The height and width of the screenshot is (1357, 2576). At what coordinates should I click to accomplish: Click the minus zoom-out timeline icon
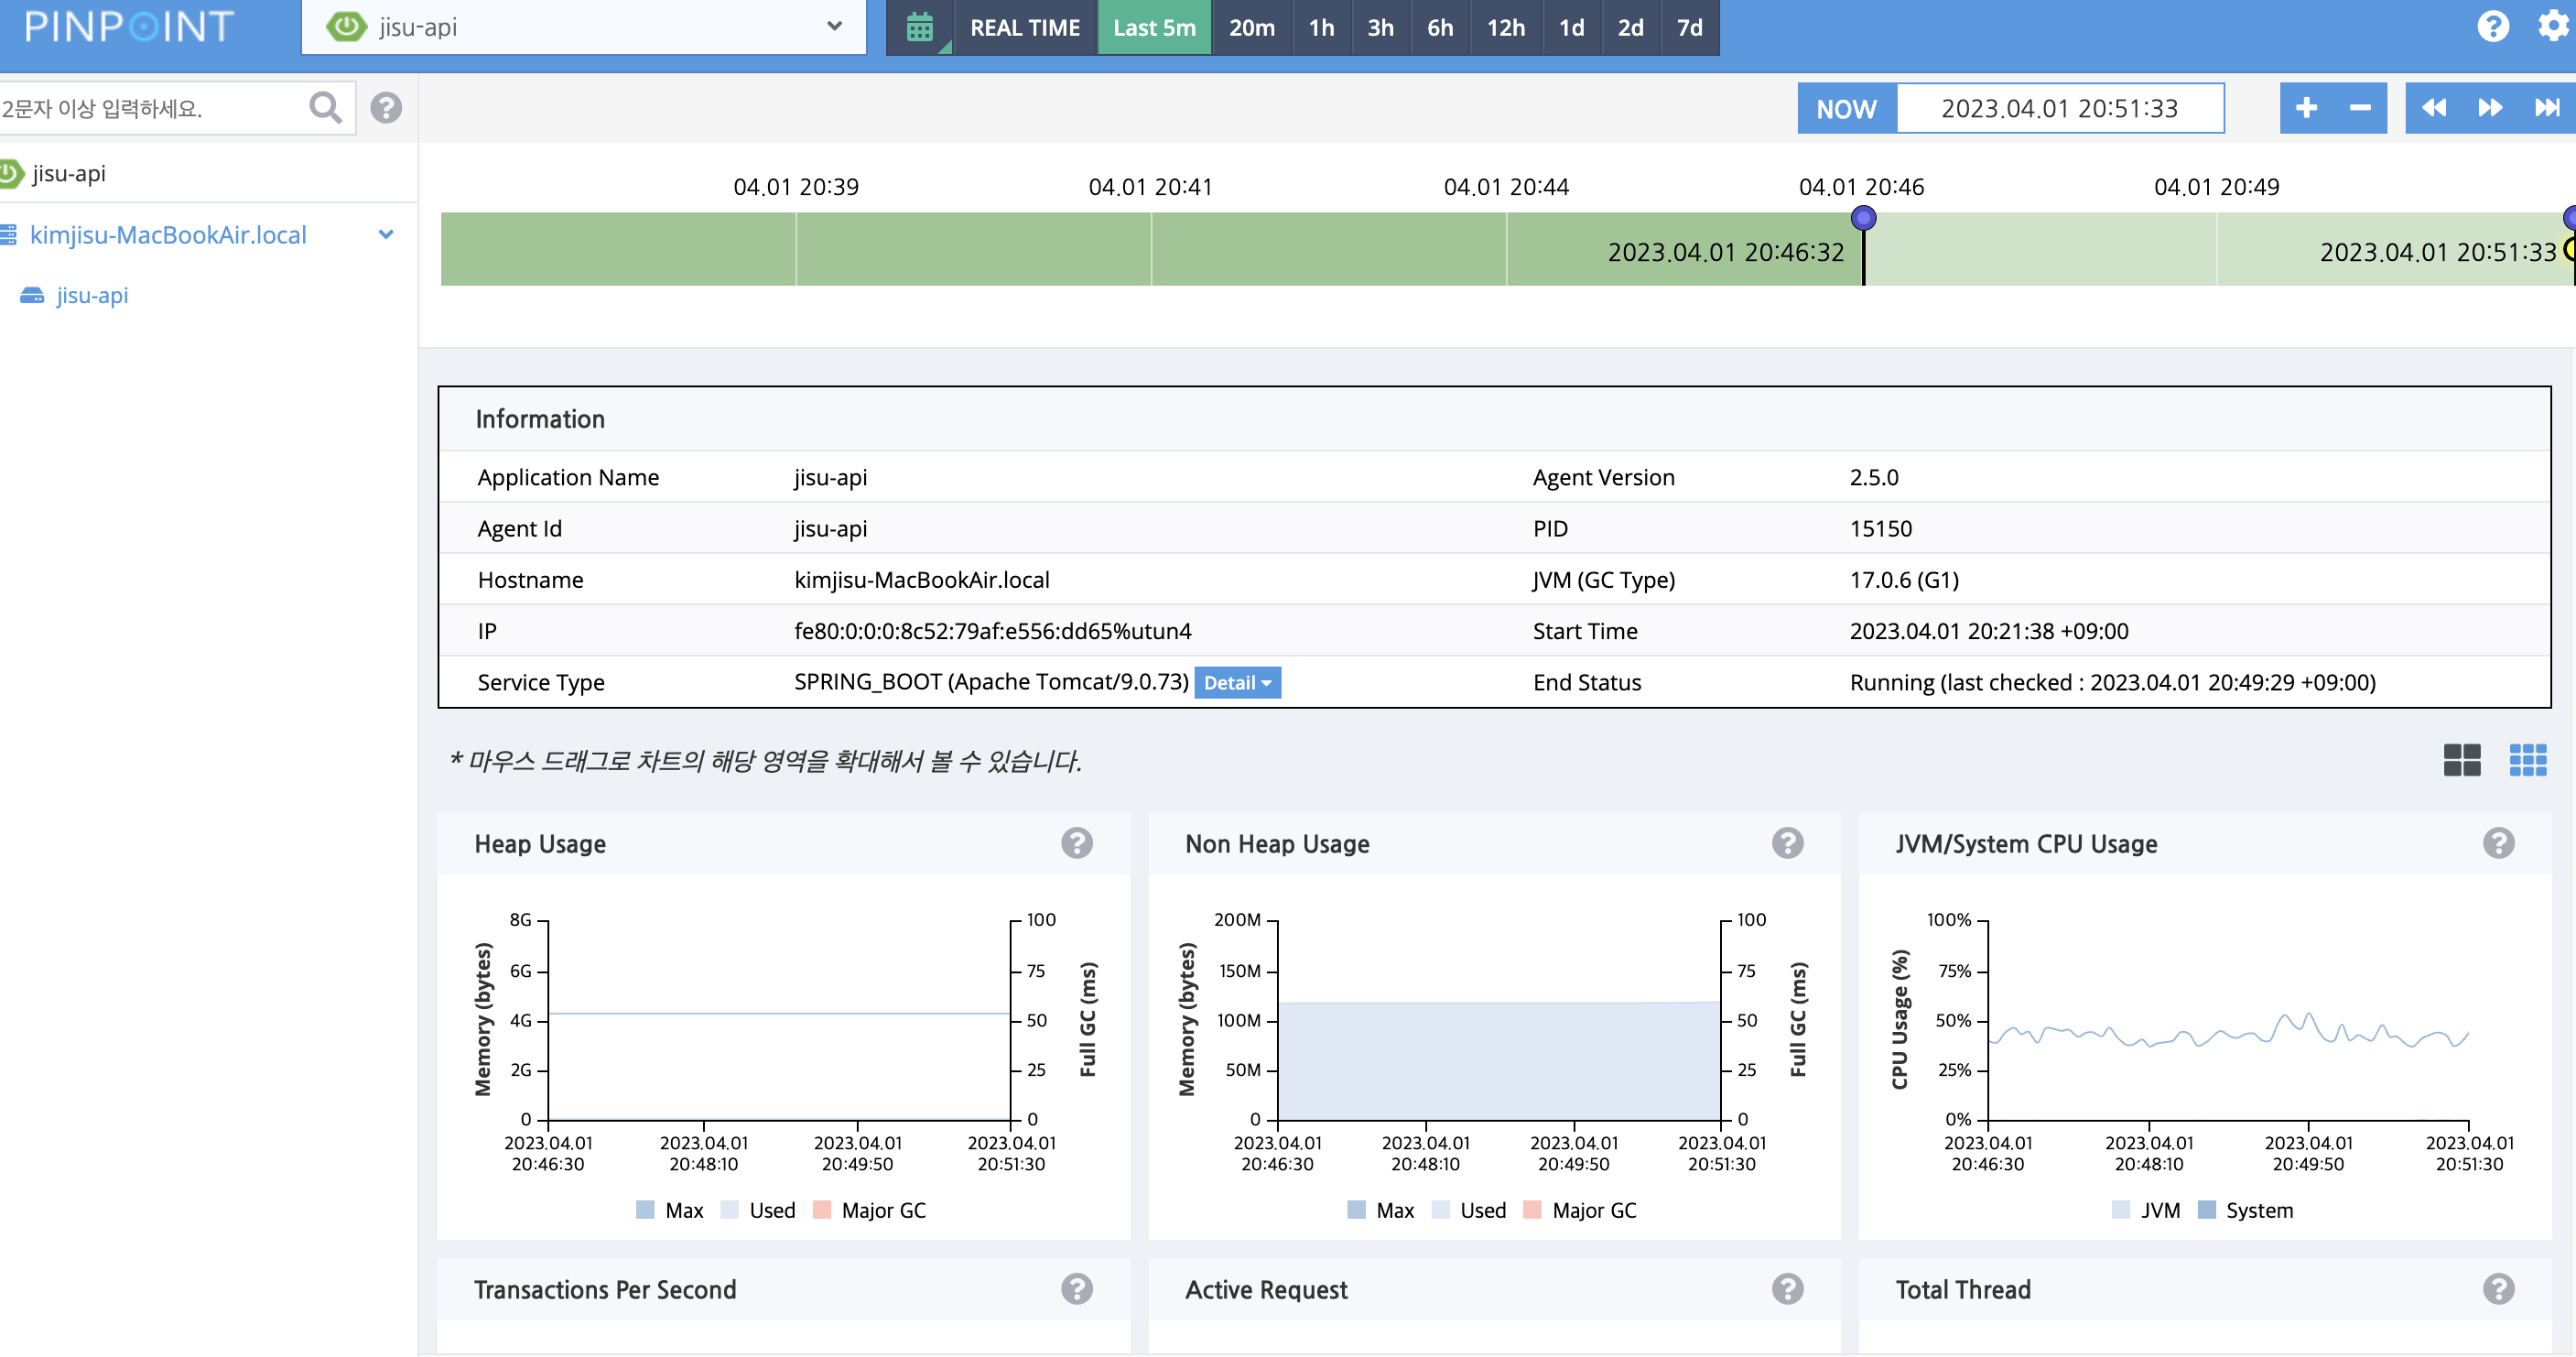tap(2360, 108)
